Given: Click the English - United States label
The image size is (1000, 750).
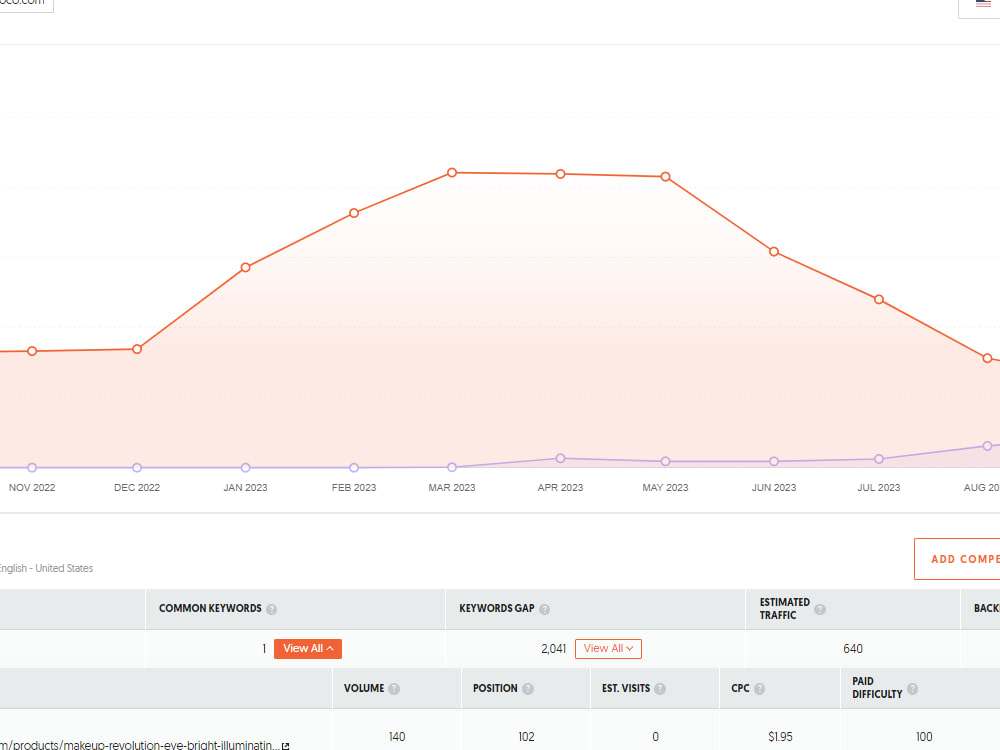Looking at the screenshot, I should [46, 568].
